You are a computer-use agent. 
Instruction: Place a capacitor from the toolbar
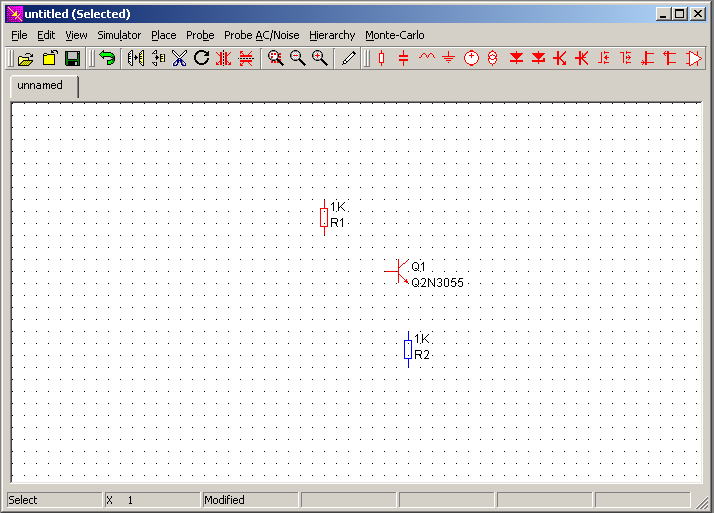[403, 58]
